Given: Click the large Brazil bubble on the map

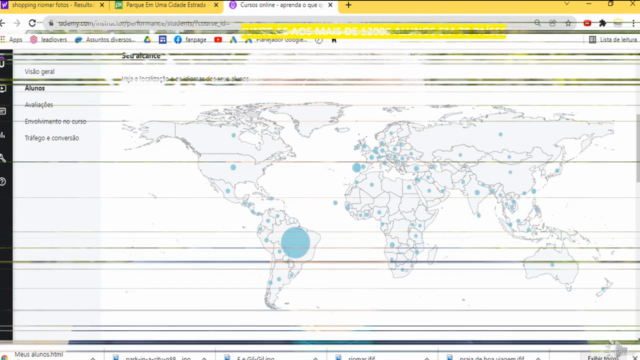Looking at the screenshot, I should (x=296, y=243).
